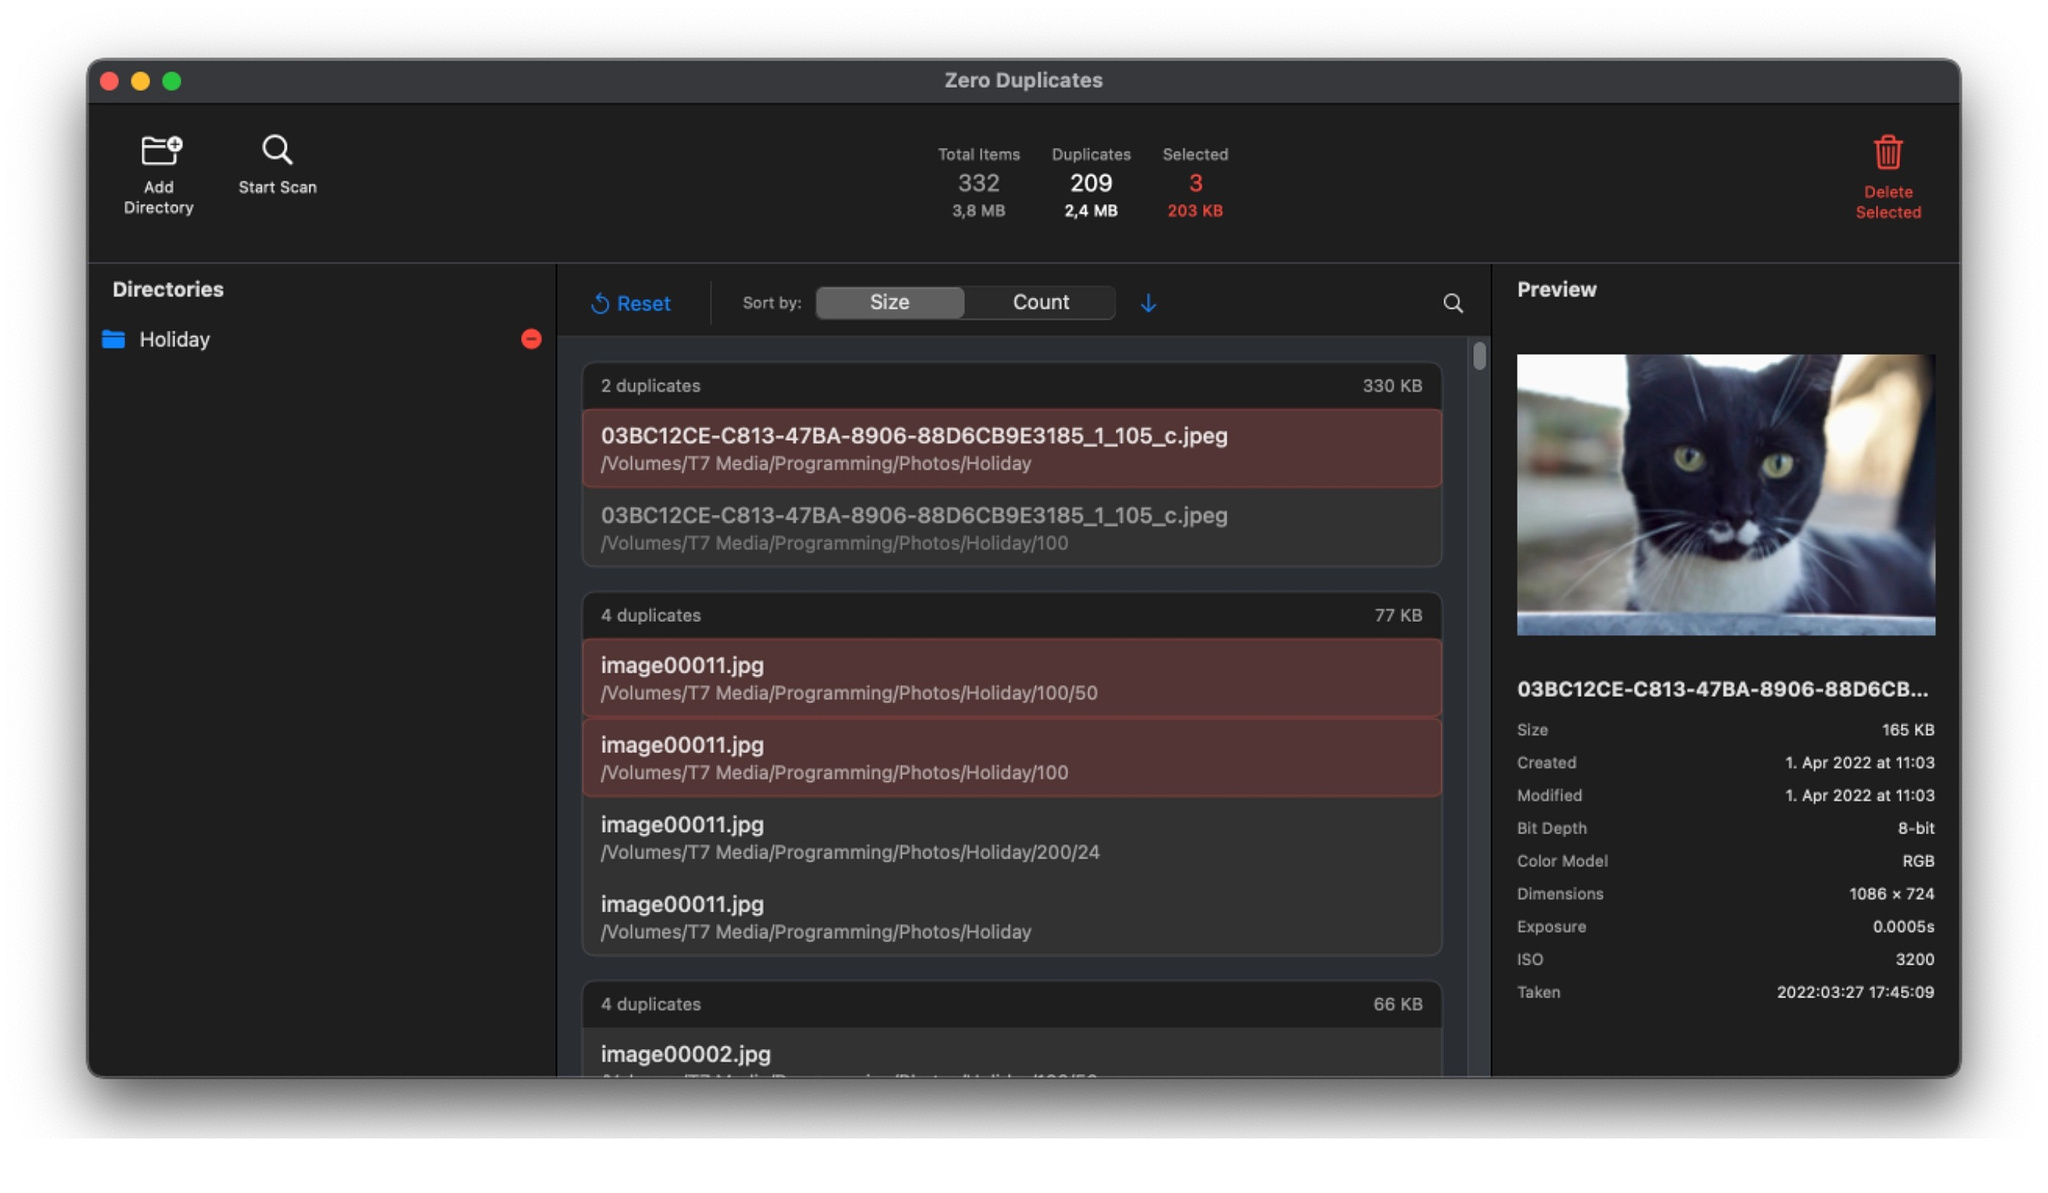Sort duplicates by Size toggle
The height and width of the screenshot is (1193, 2048).
tap(890, 303)
